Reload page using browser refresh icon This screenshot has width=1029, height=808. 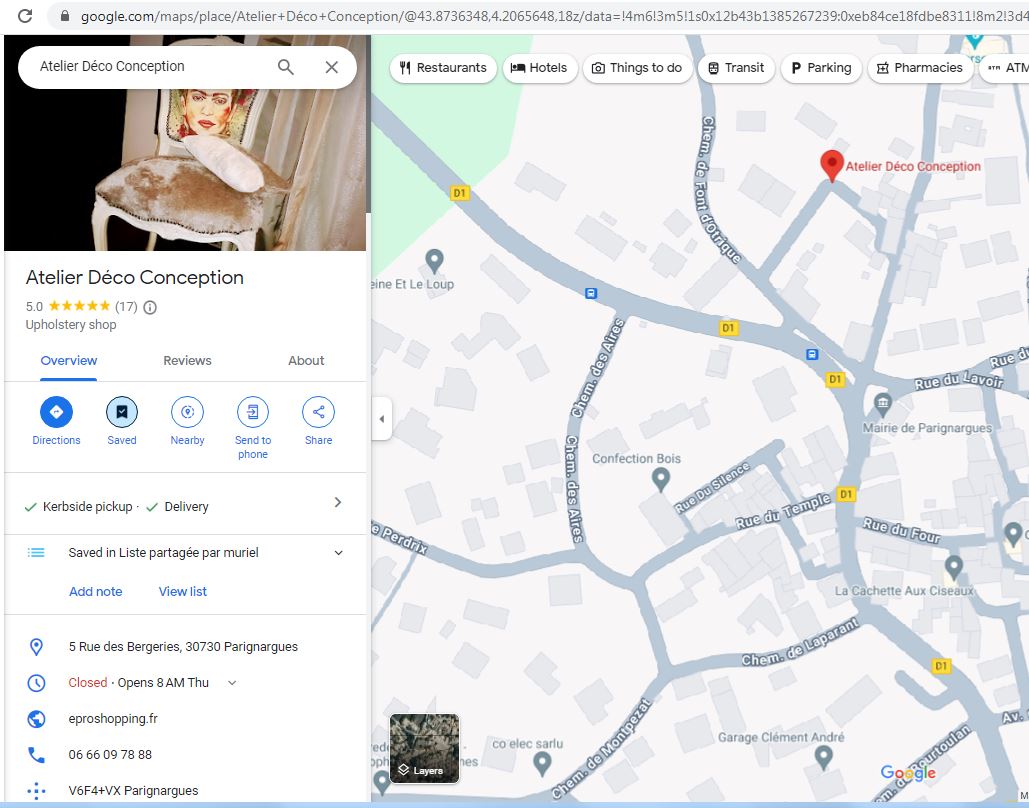pos(26,16)
